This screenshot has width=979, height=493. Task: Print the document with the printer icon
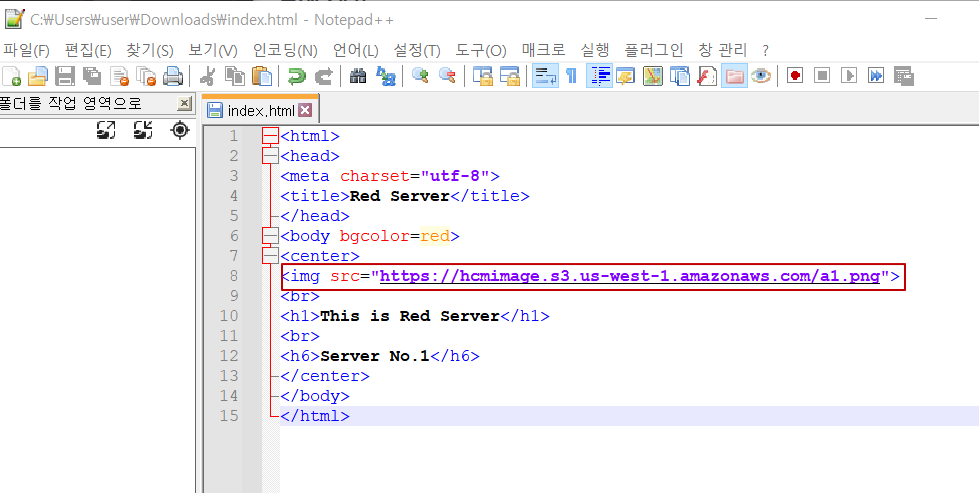click(173, 76)
